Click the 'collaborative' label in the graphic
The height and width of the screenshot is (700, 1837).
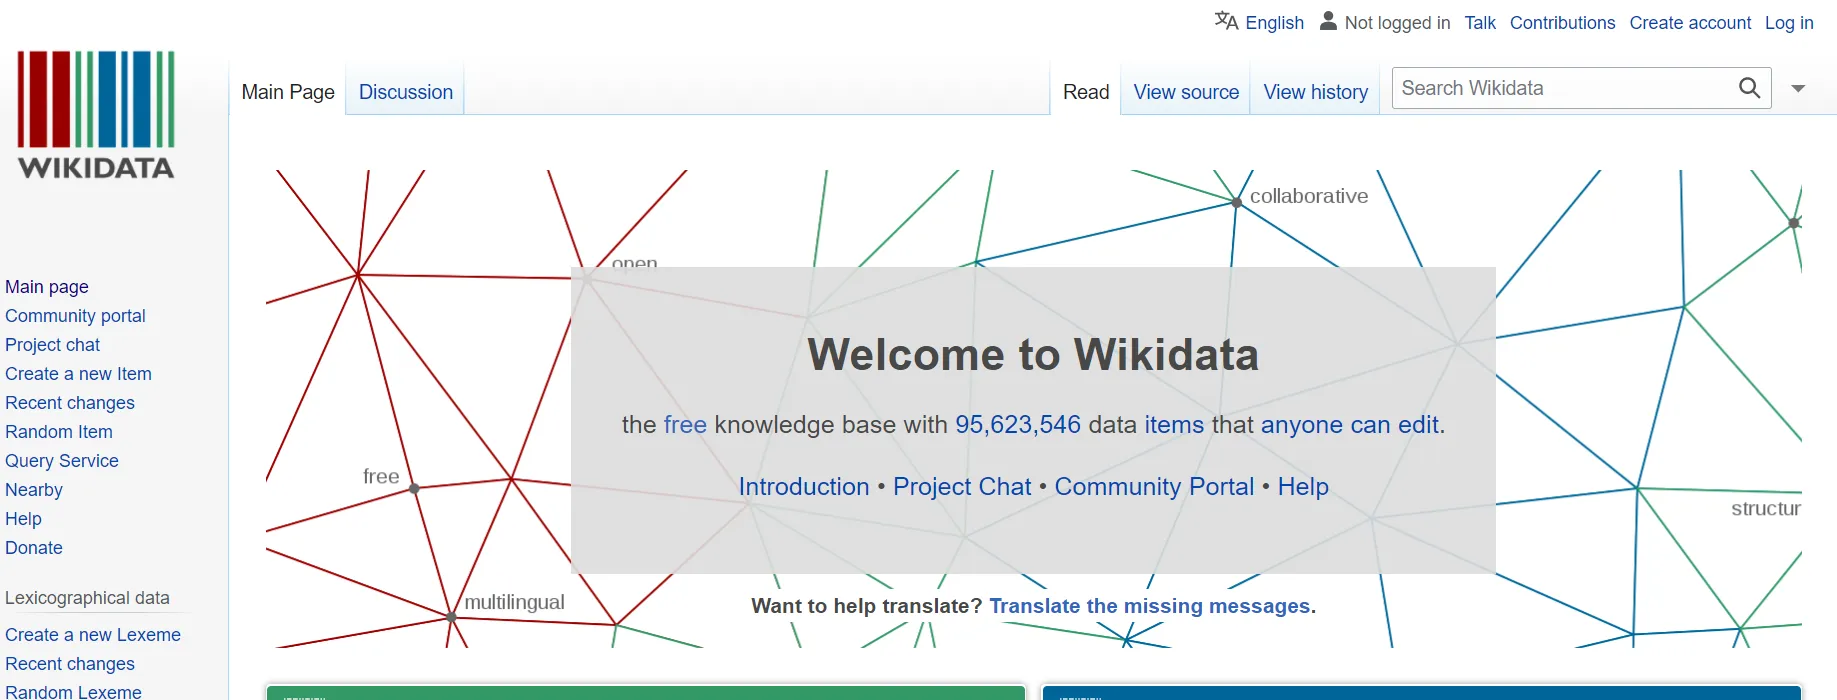point(1309,196)
